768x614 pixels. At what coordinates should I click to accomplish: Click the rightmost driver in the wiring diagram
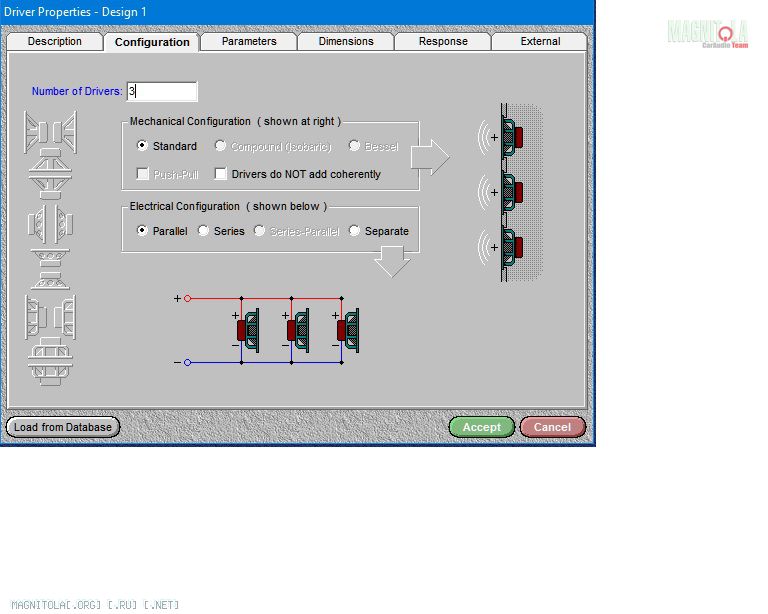(348, 329)
